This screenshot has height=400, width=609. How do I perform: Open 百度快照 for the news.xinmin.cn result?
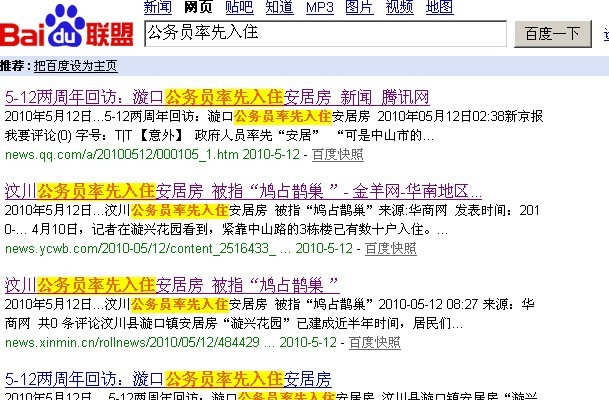[x=375, y=342]
